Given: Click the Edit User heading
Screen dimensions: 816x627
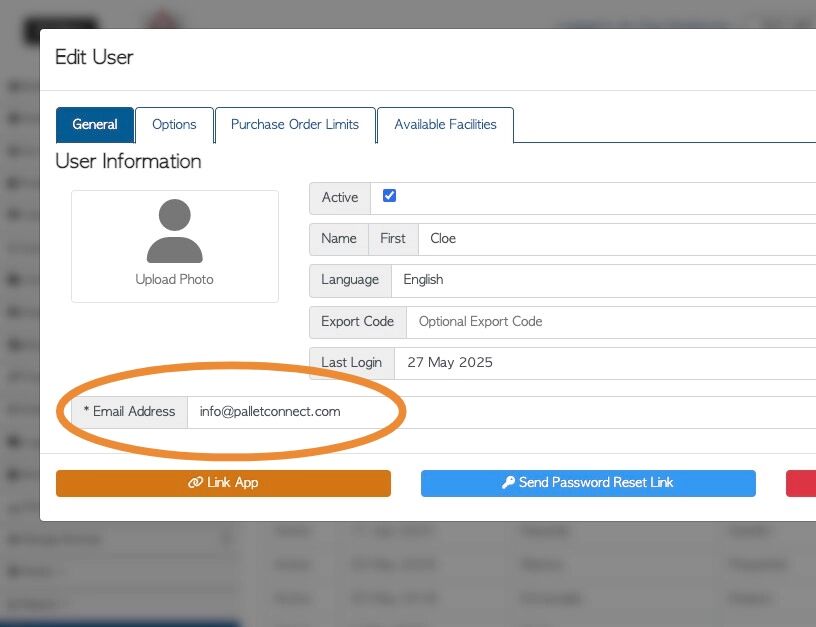Looking at the screenshot, I should pyautogui.click(x=94, y=57).
